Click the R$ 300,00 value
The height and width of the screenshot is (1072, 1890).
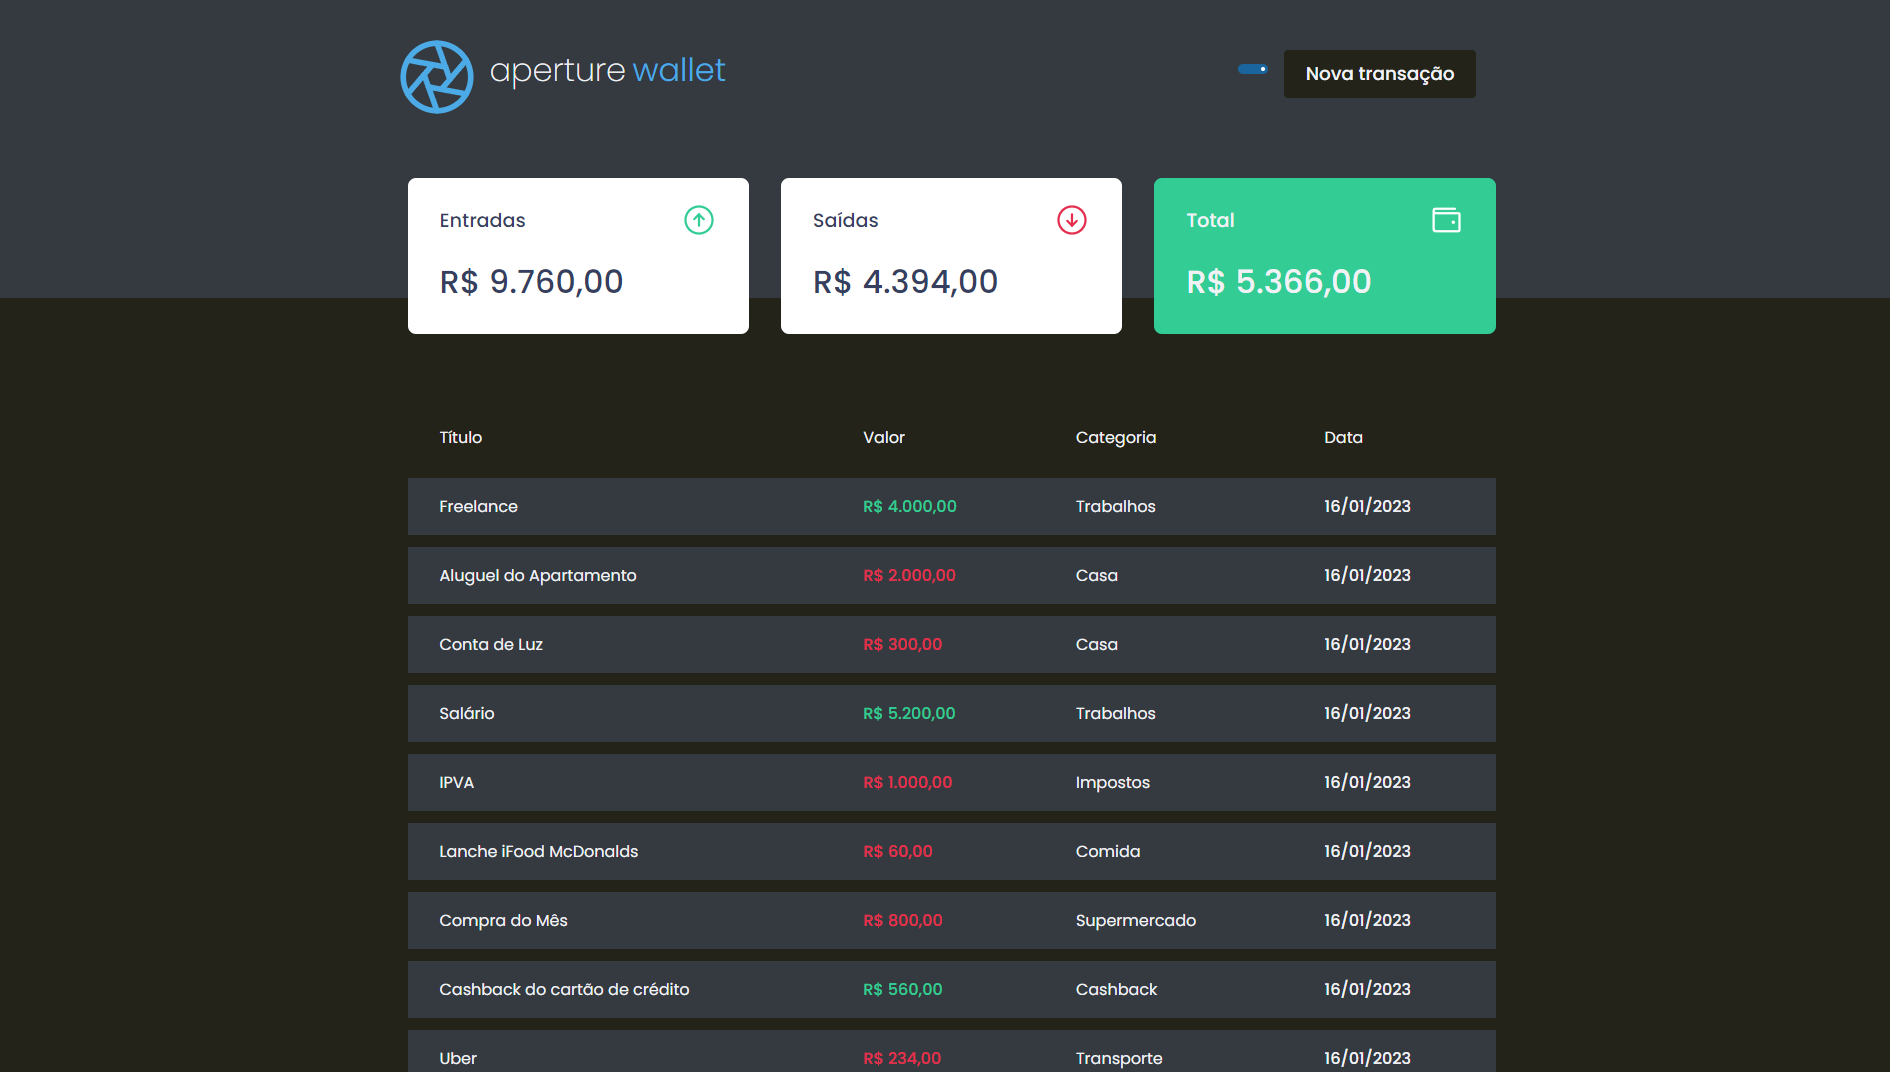(903, 644)
